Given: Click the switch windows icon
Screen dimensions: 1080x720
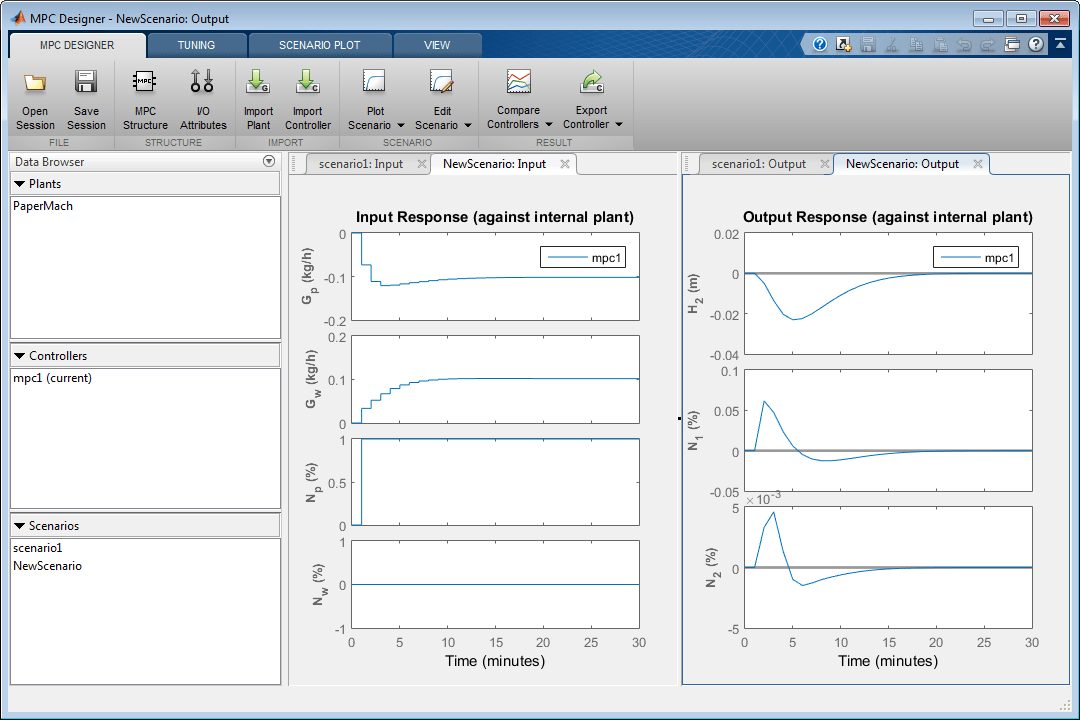Looking at the screenshot, I should [1012, 45].
